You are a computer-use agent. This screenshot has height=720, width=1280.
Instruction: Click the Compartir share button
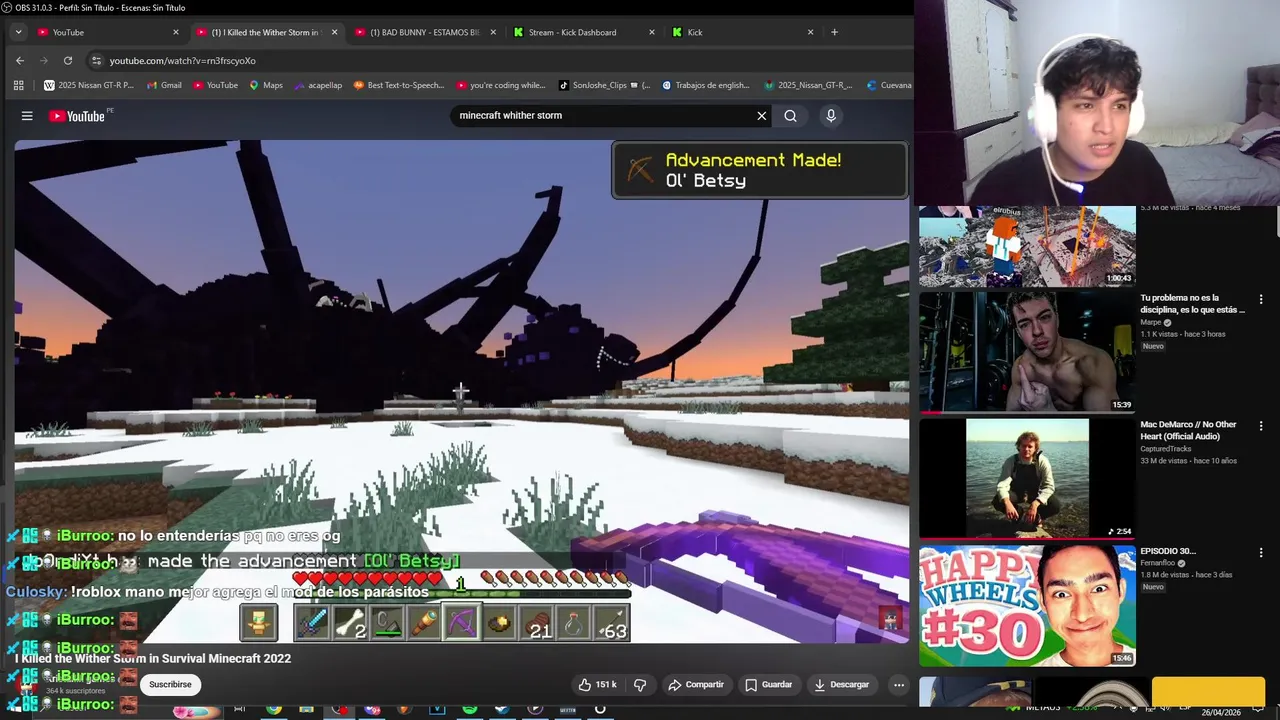point(696,684)
